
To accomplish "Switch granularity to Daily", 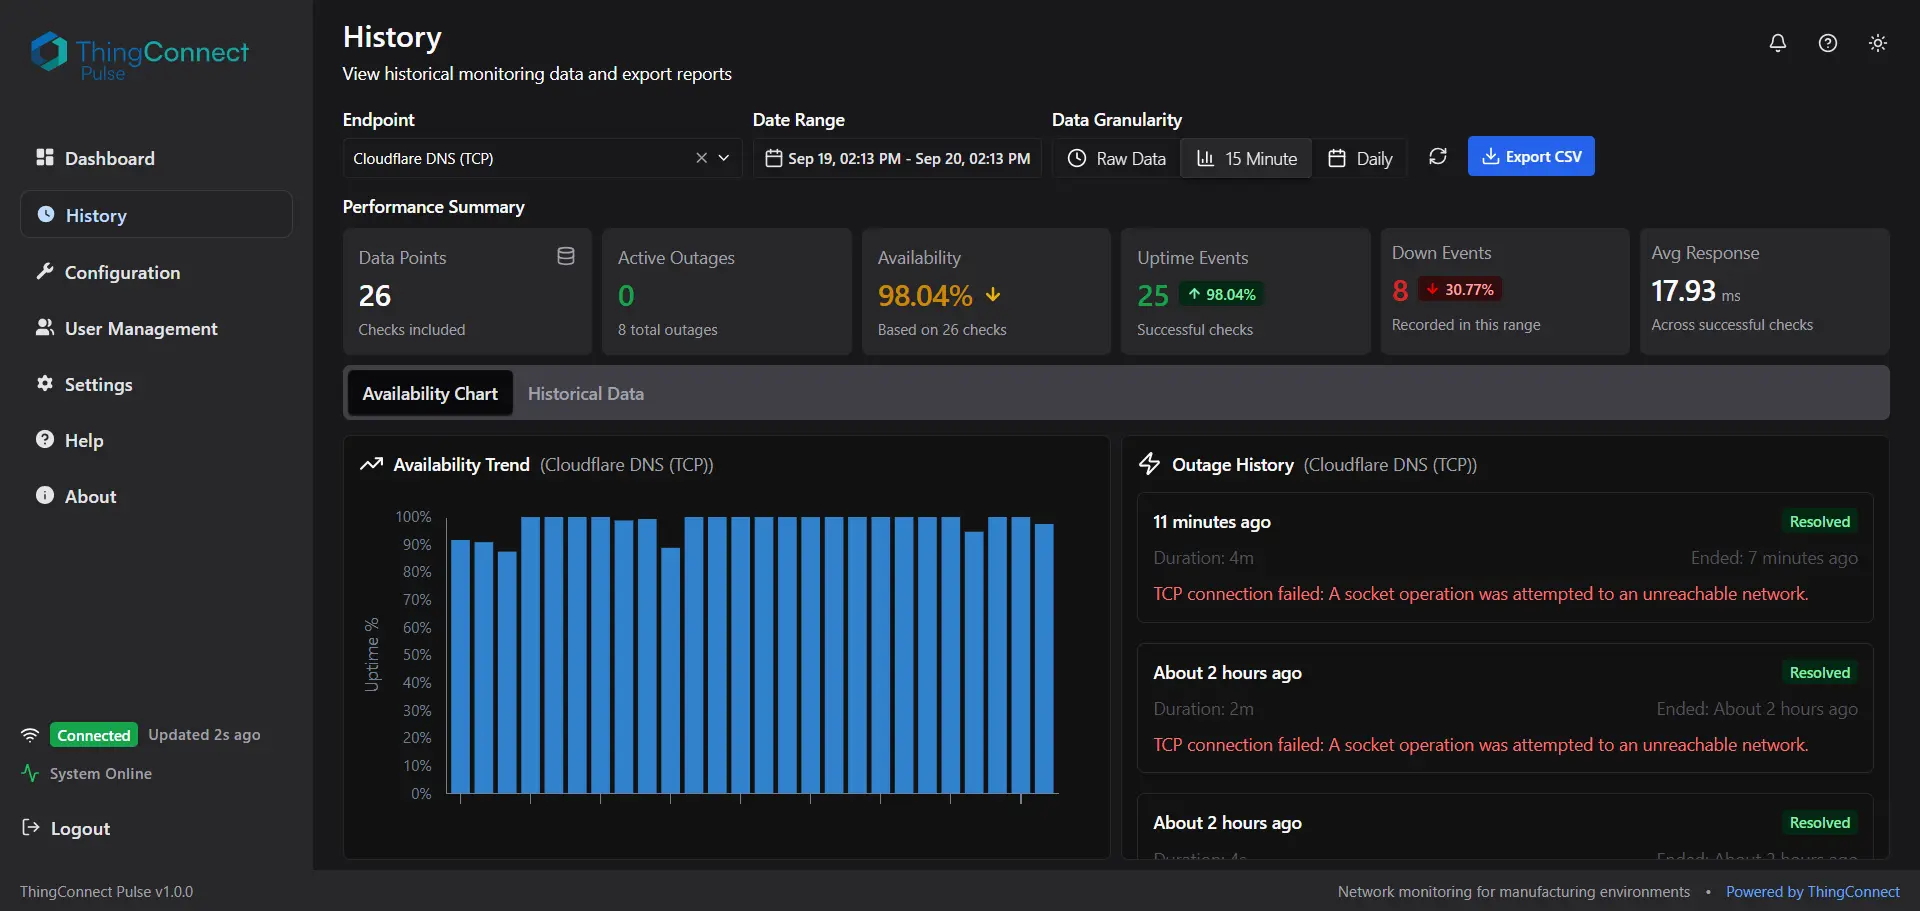I will point(1359,158).
